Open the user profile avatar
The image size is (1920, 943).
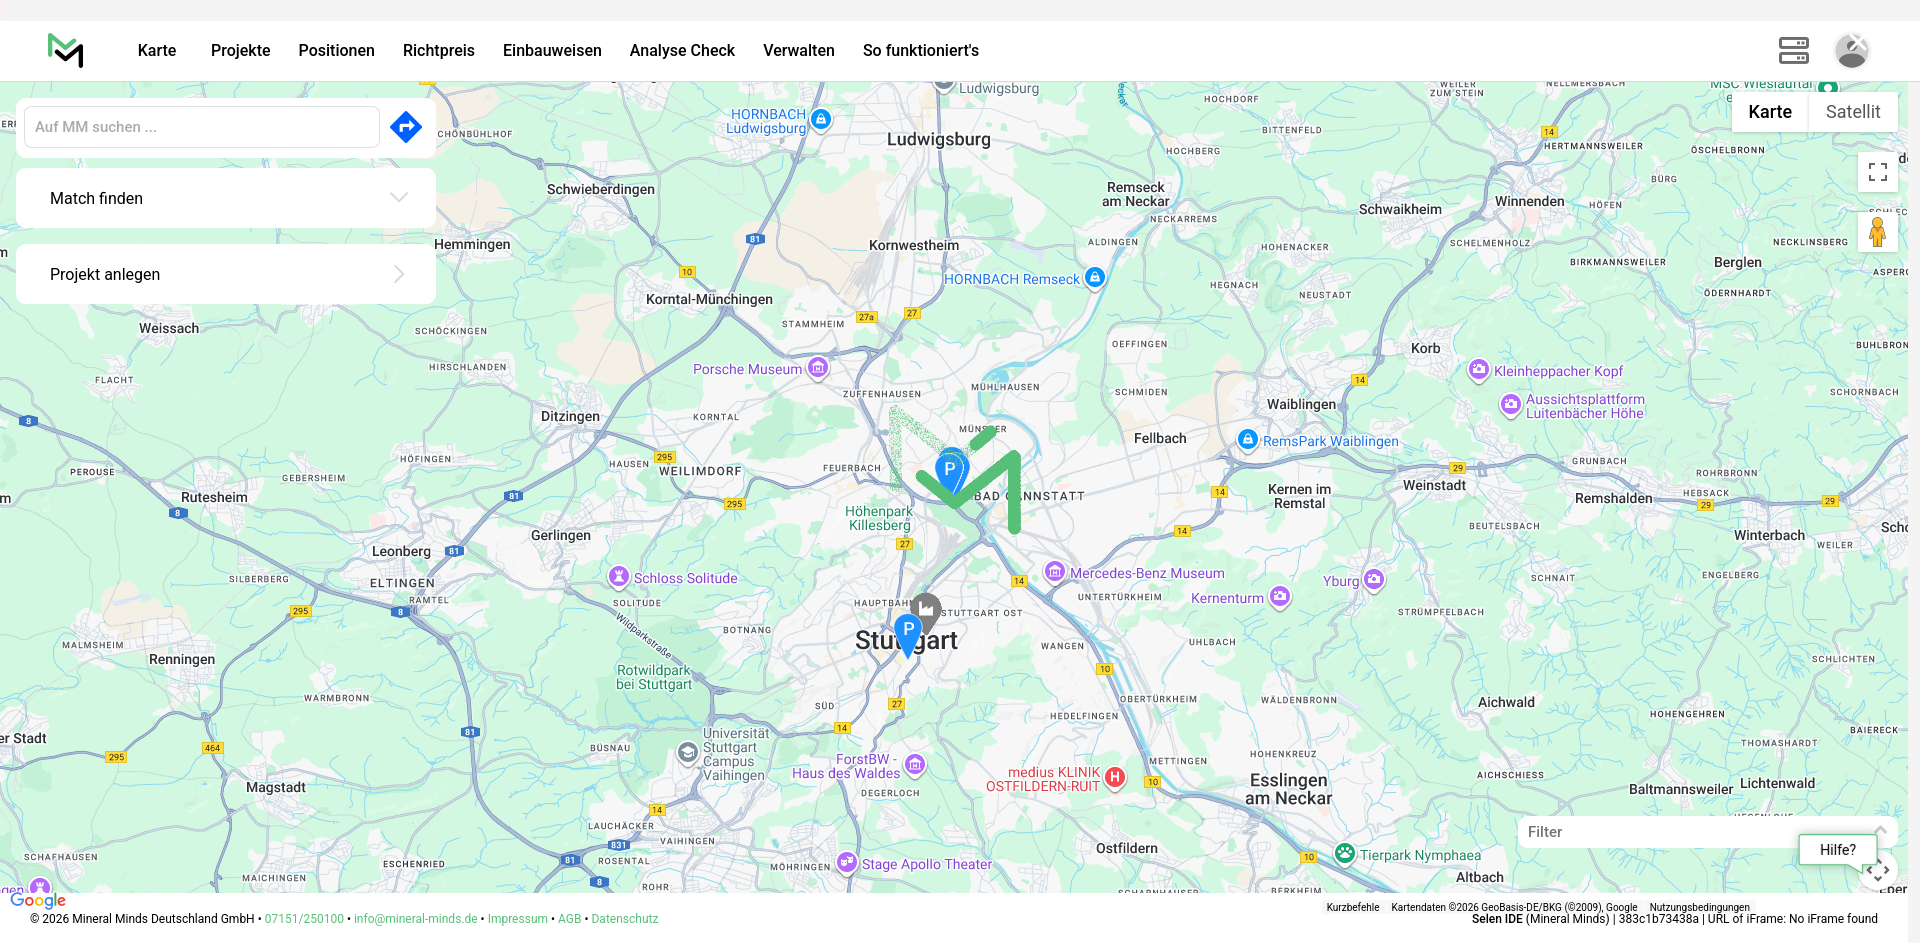point(1851,50)
